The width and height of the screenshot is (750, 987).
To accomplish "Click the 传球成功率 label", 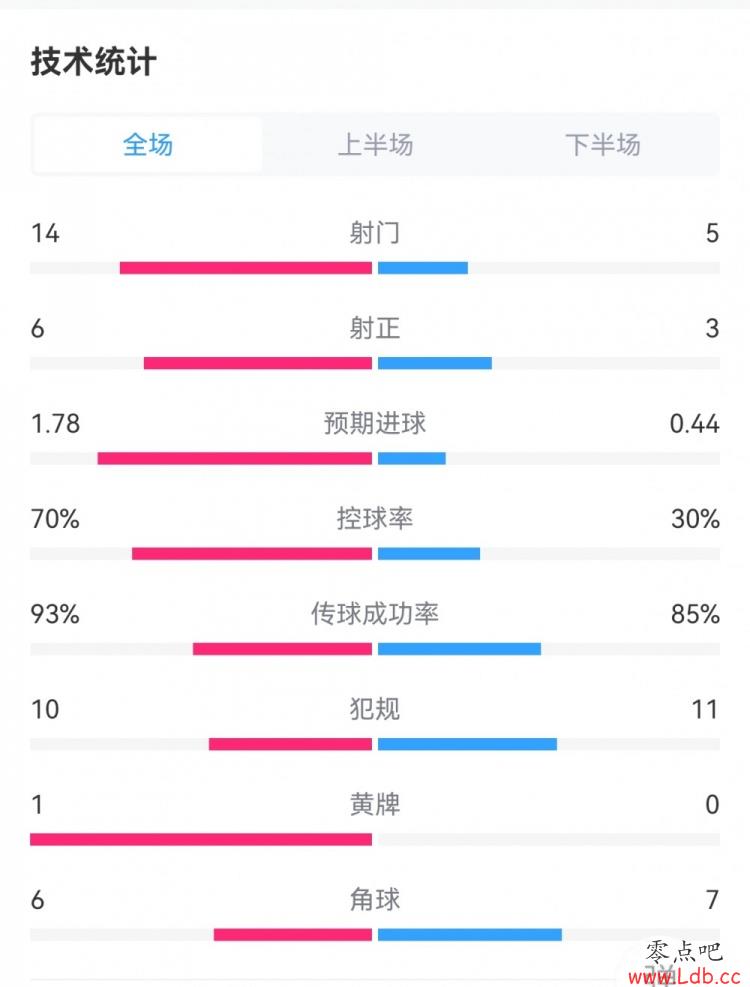I will pyautogui.click(x=375, y=614).
